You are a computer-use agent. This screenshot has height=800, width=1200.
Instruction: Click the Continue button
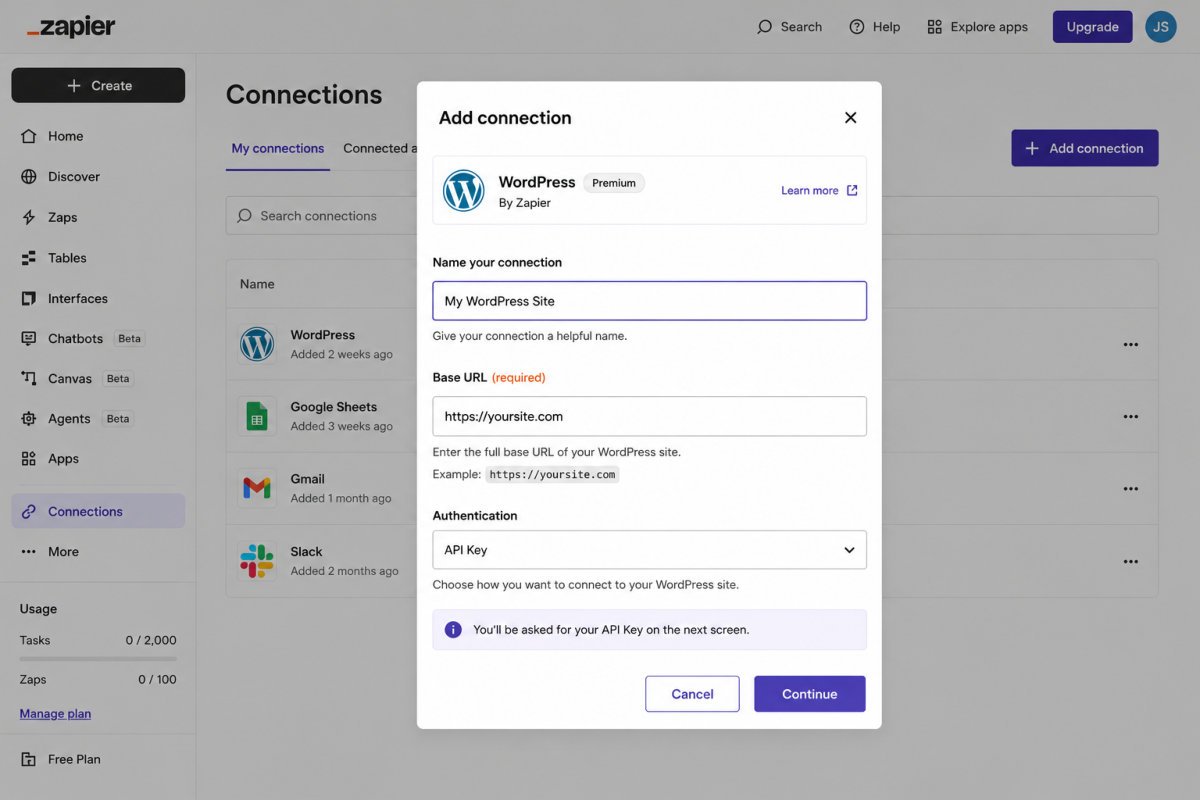(x=810, y=694)
